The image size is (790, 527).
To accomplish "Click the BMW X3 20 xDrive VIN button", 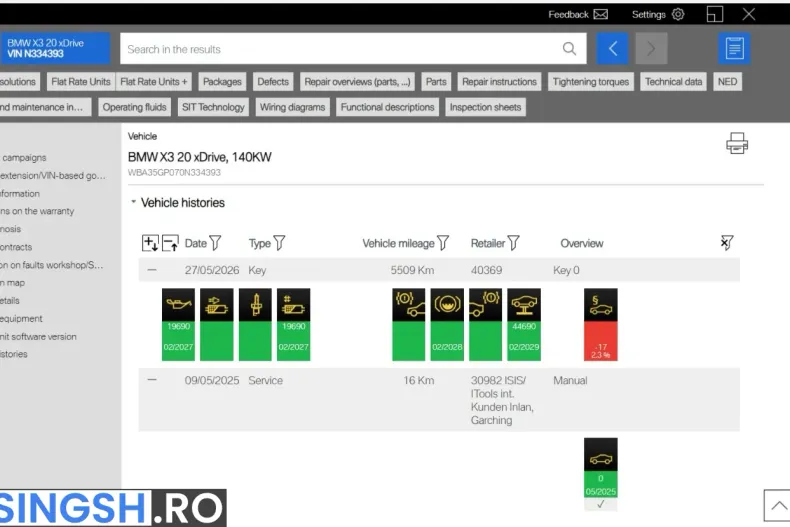I will click(x=55, y=48).
